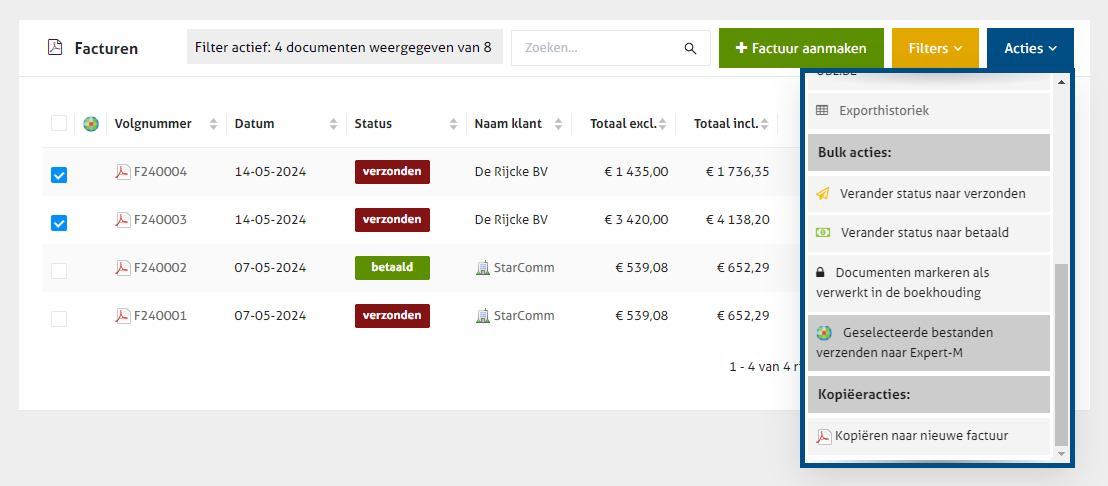Screen dimensions: 1108x486
Task: Click the 'Factuur aanmaken' button
Action: tap(800, 48)
